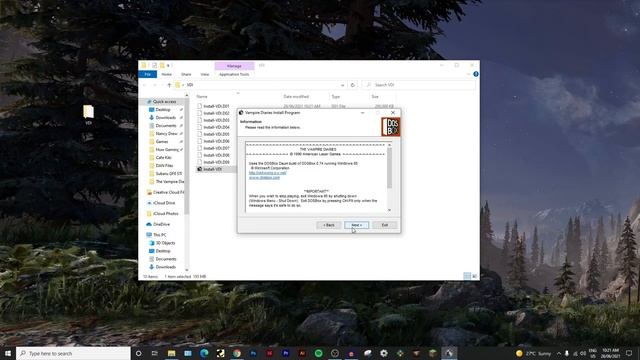Click the installer scrollbar up arrow

point(389,144)
